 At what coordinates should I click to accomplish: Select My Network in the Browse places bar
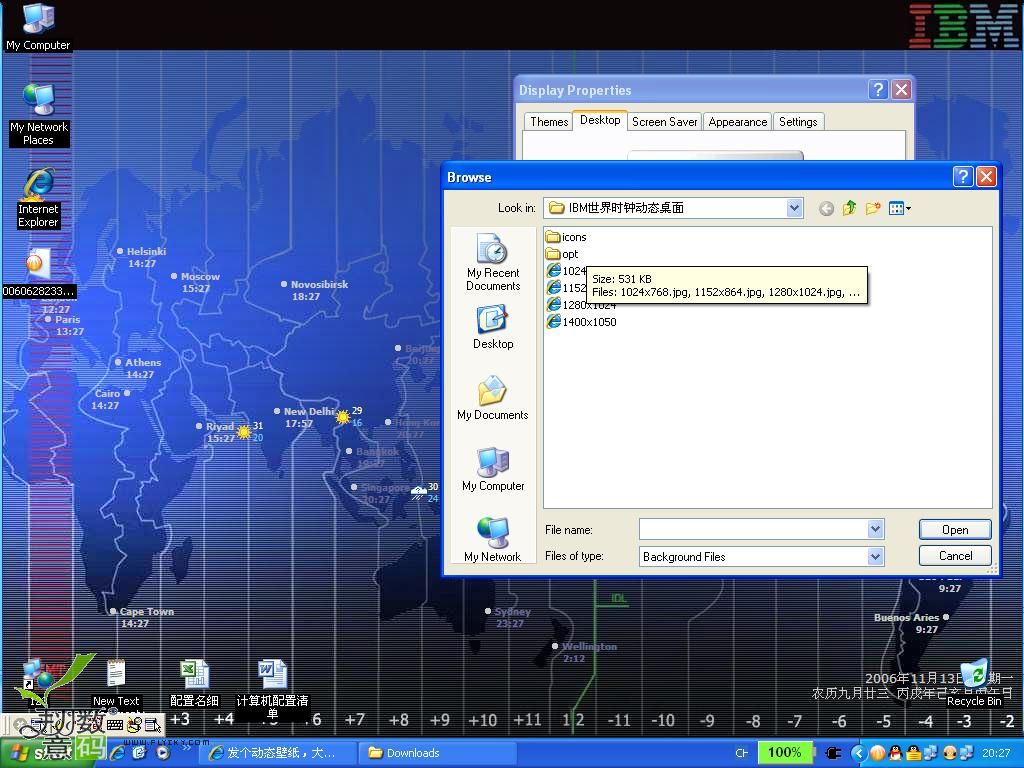click(x=493, y=539)
